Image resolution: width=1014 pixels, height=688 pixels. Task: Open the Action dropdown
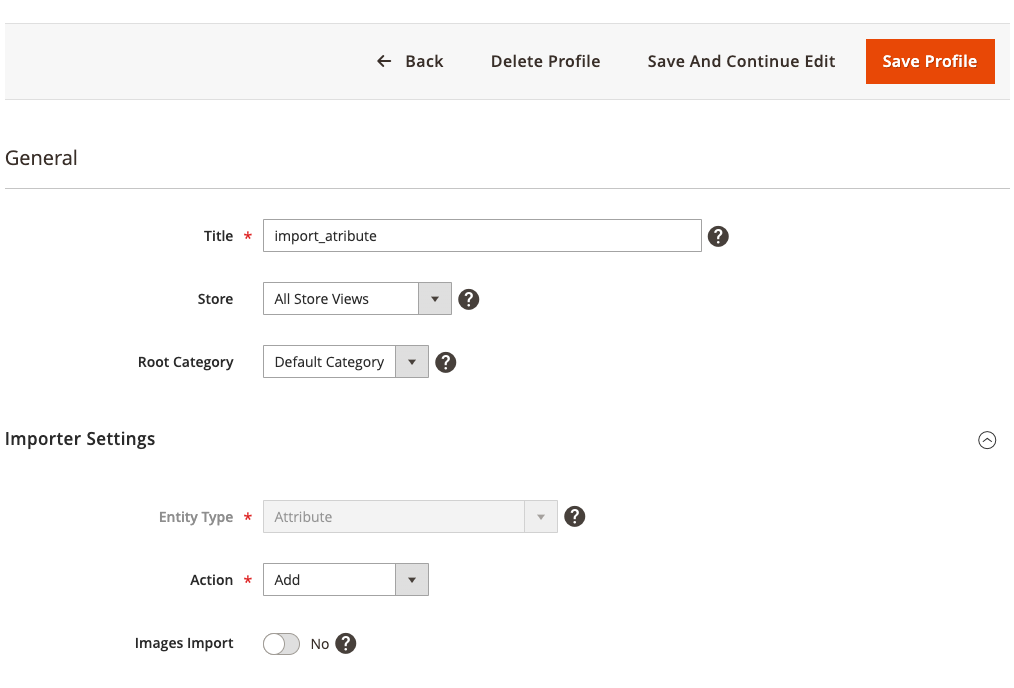pyautogui.click(x=345, y=579)
